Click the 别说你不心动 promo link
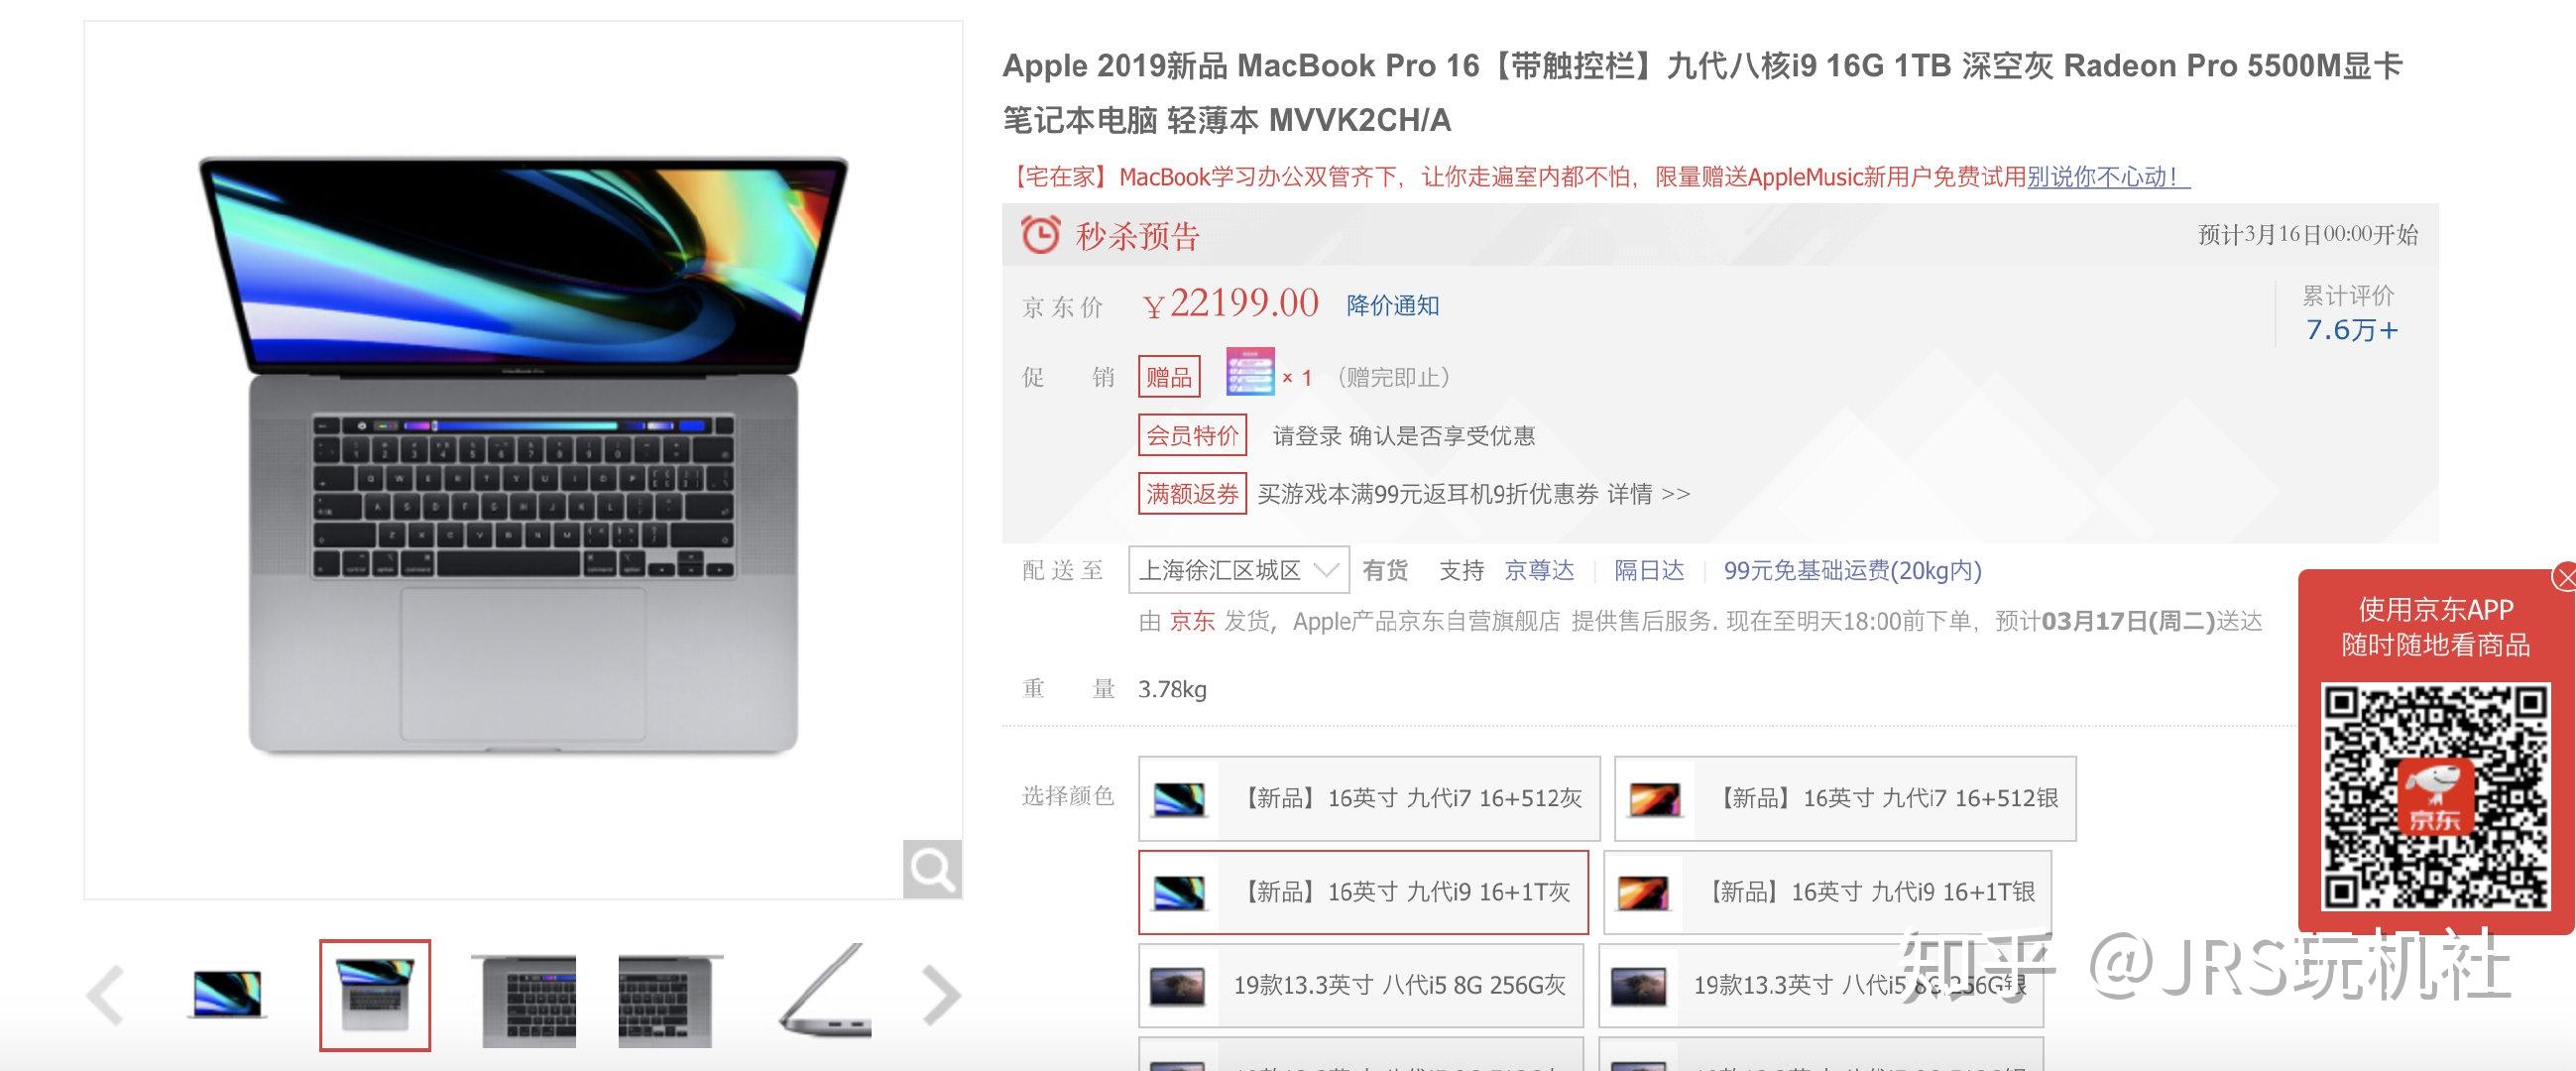 point(2107,177)
